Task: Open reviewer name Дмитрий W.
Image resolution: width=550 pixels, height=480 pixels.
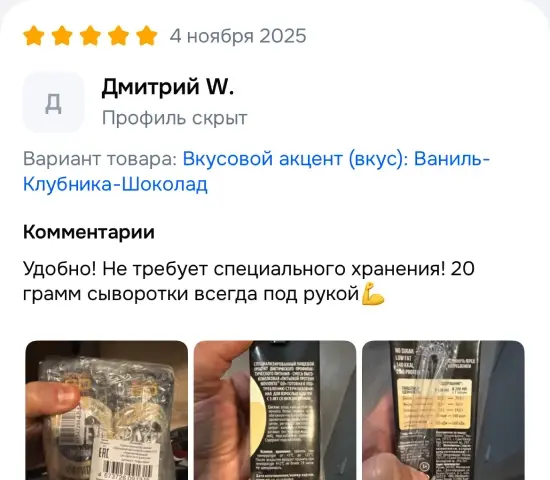Action: [168, 87]
